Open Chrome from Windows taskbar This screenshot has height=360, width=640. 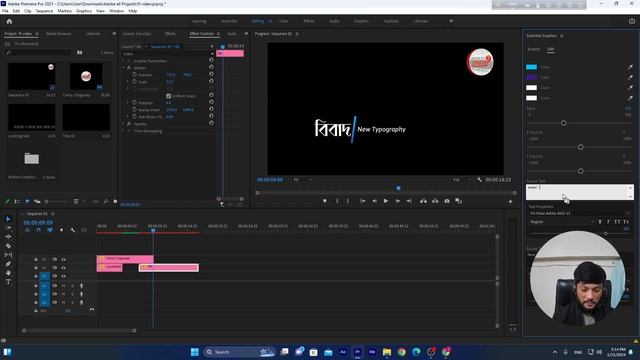(x=402, y=352)
